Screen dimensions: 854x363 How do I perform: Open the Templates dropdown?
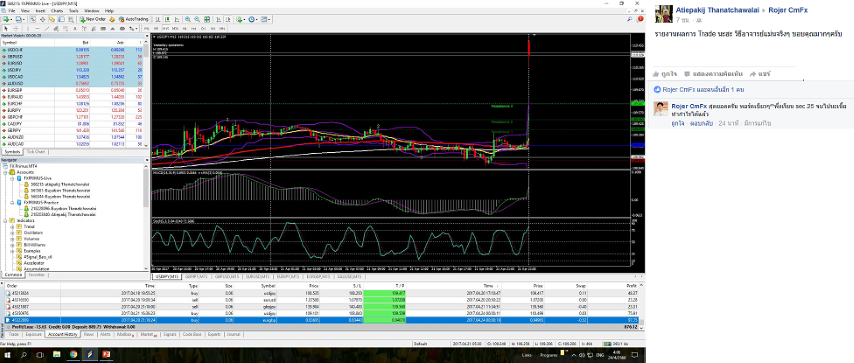click(266, 19)
